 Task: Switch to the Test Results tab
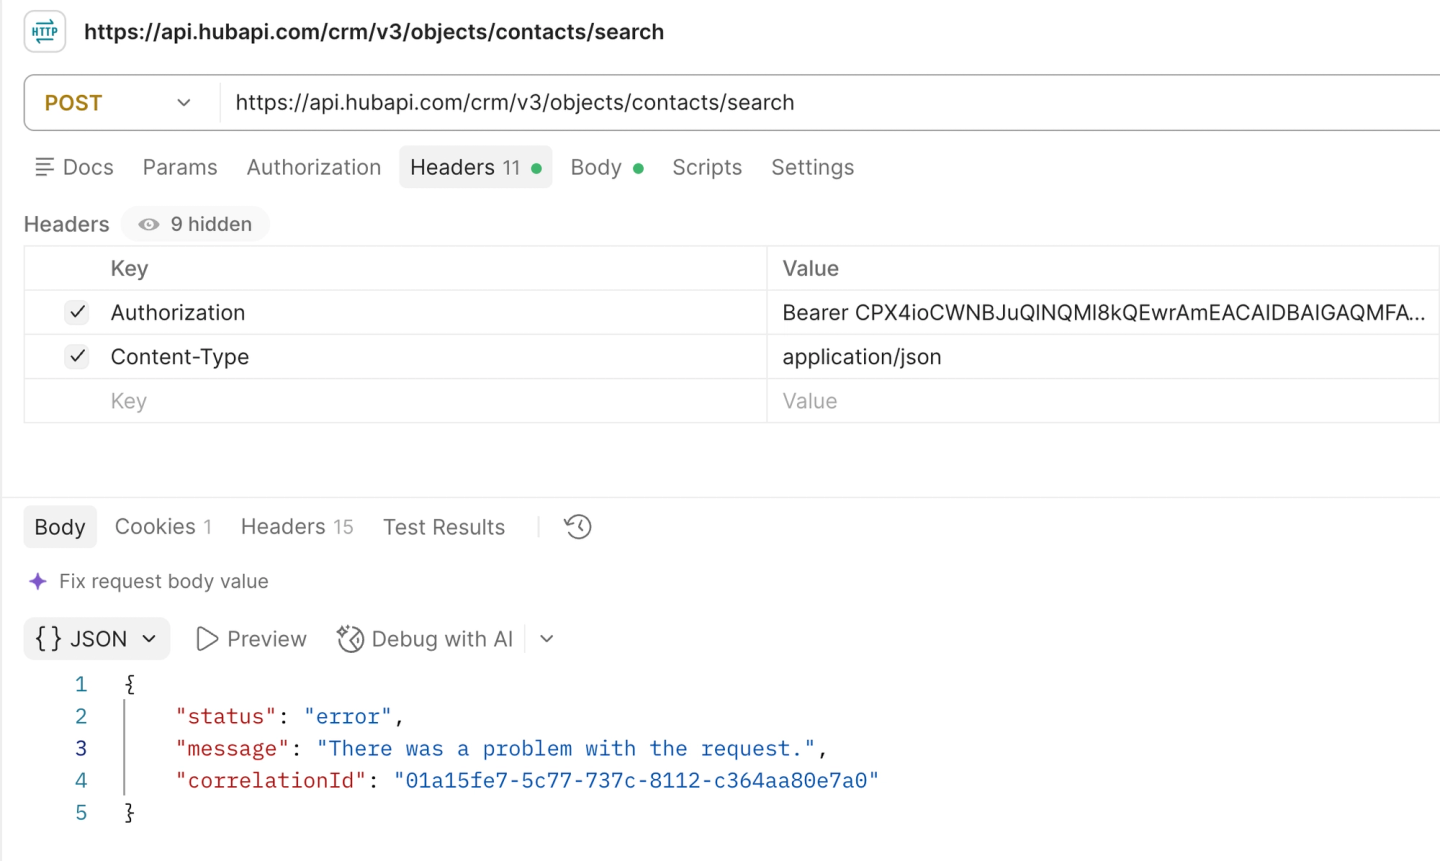click(x=444, y=527)
